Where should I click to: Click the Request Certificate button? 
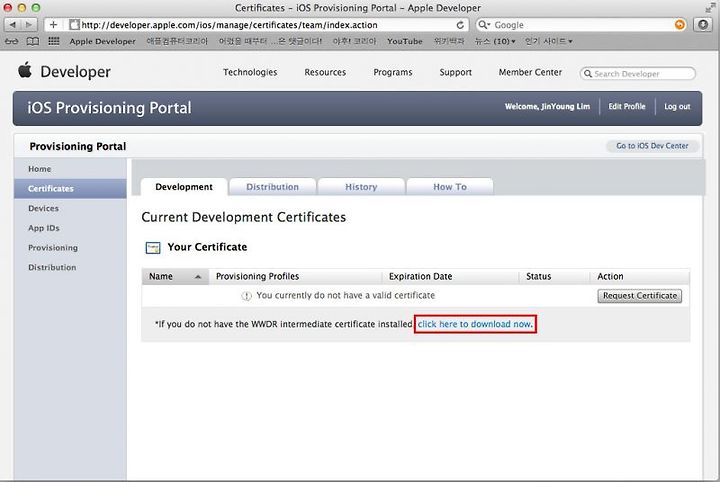point(640,296)
